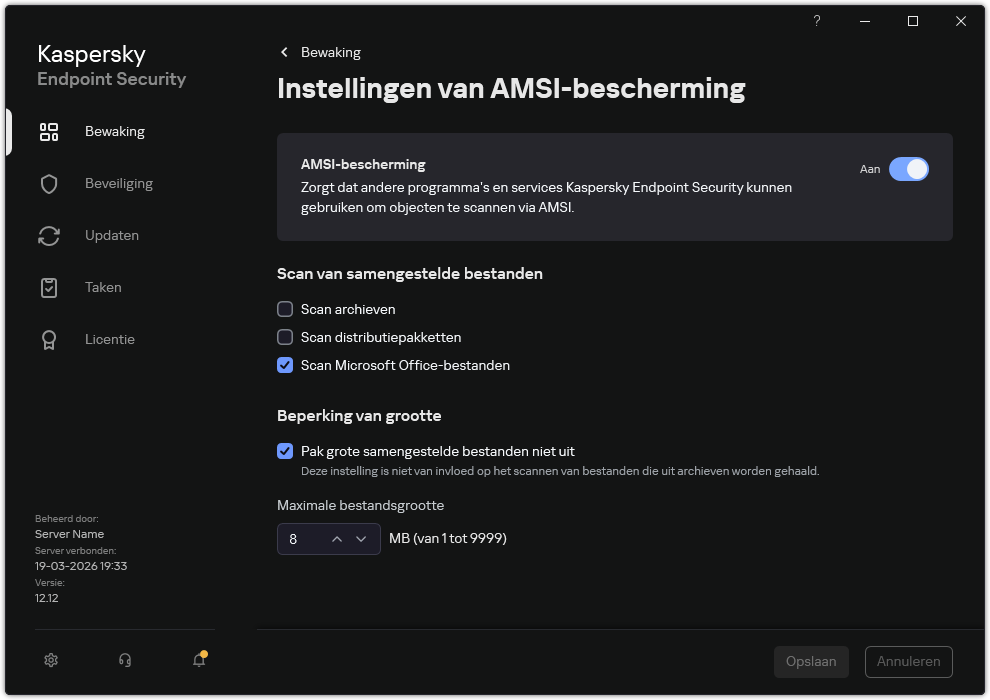This screenshot has width=990, height=700.
Task: Decrease maximale bestandsgrootte with down arrow
Action: pyautogui.click(x=363, y=538)
